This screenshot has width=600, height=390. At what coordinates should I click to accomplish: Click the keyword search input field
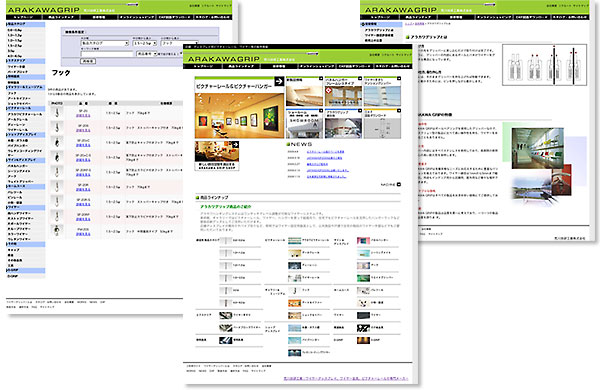(x=107, y=54)
